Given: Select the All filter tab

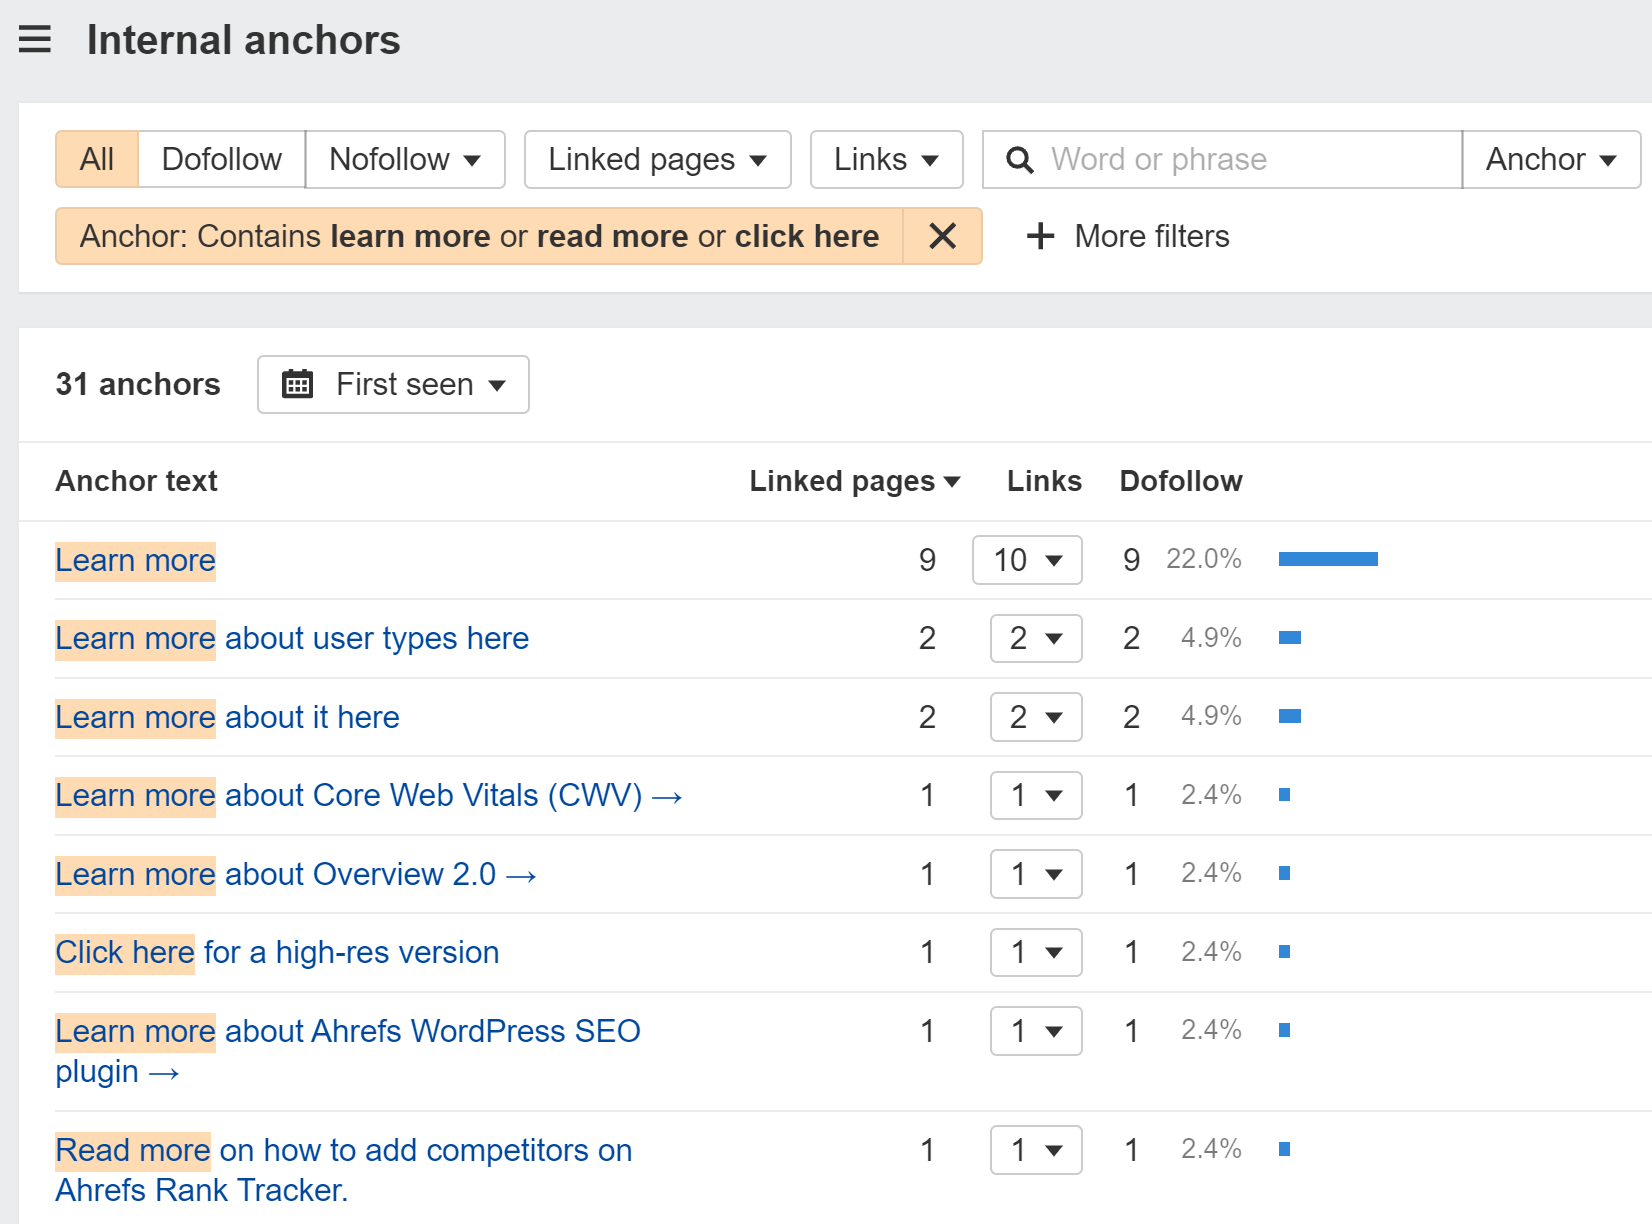Looking at the screenshot, I should 95,159.
